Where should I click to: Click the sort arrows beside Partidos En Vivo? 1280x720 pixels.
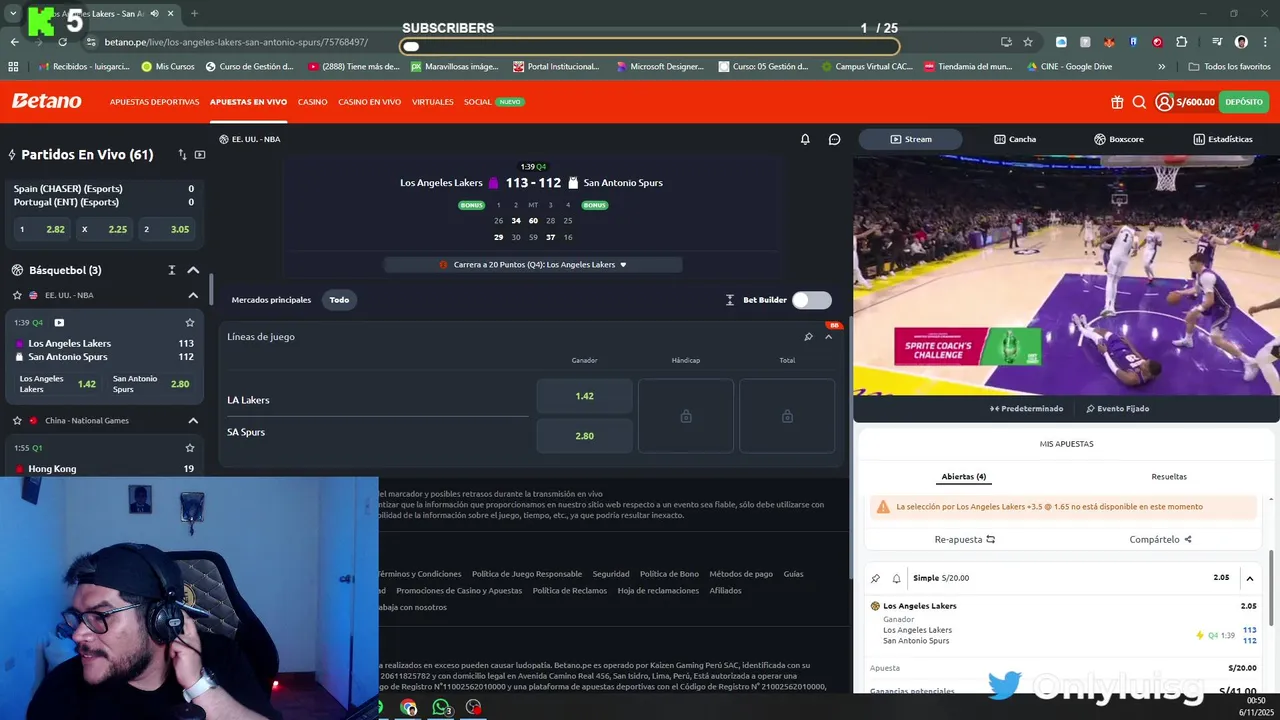[x=182, y=155]
